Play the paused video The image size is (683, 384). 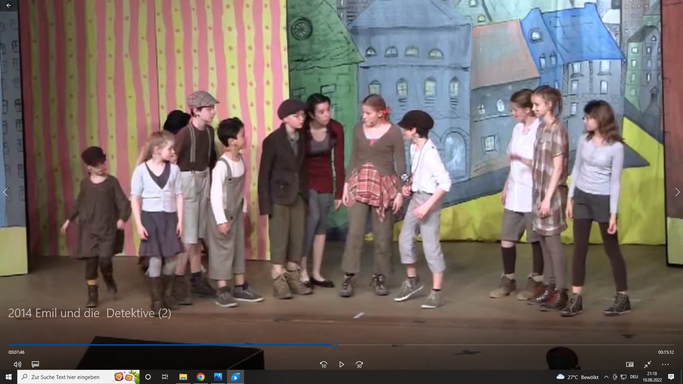tap(342, 364)
